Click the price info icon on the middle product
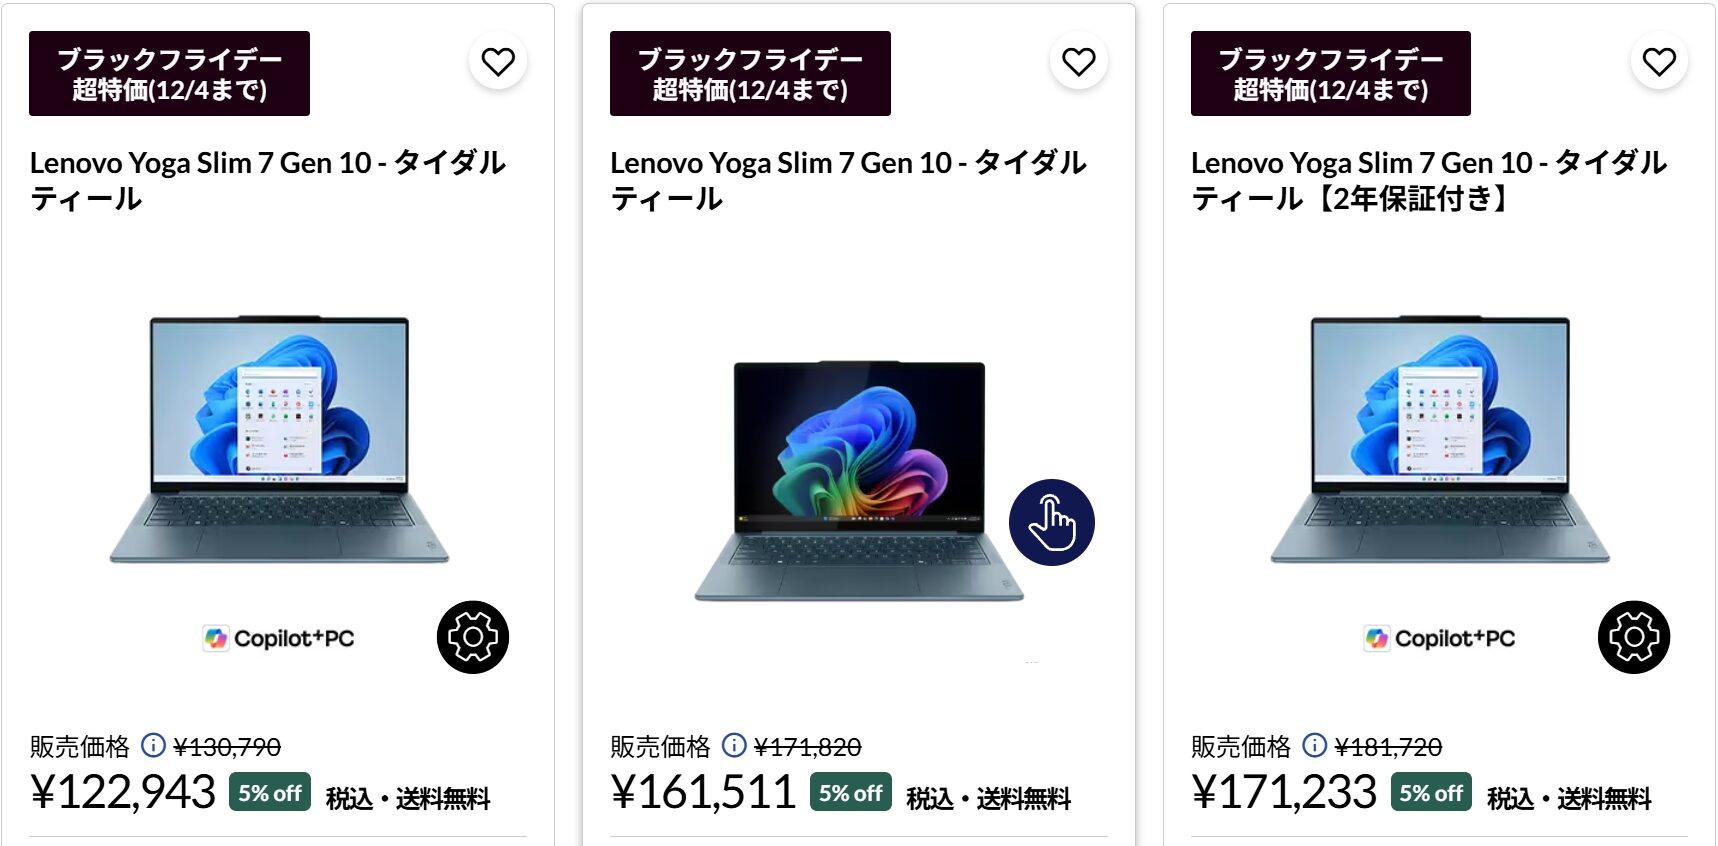The height and width of the screenshot is (846, 1718). tap(733, 744)
